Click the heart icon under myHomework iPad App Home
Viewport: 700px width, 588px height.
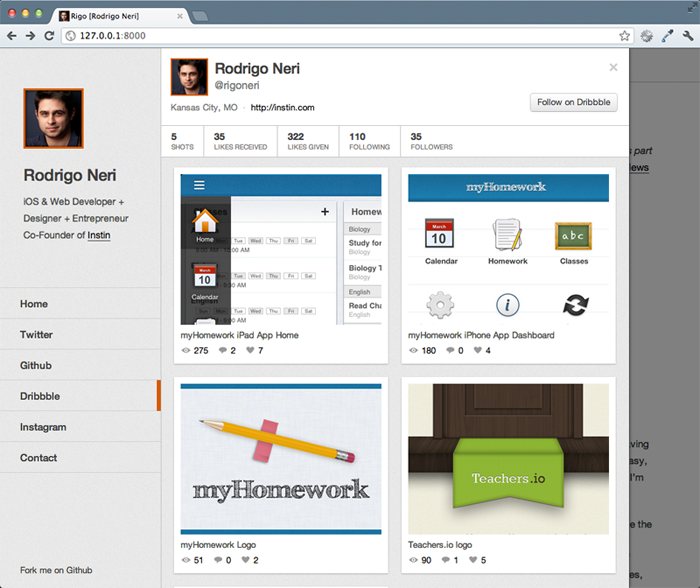pyautogui.click(x=250, y=350)
